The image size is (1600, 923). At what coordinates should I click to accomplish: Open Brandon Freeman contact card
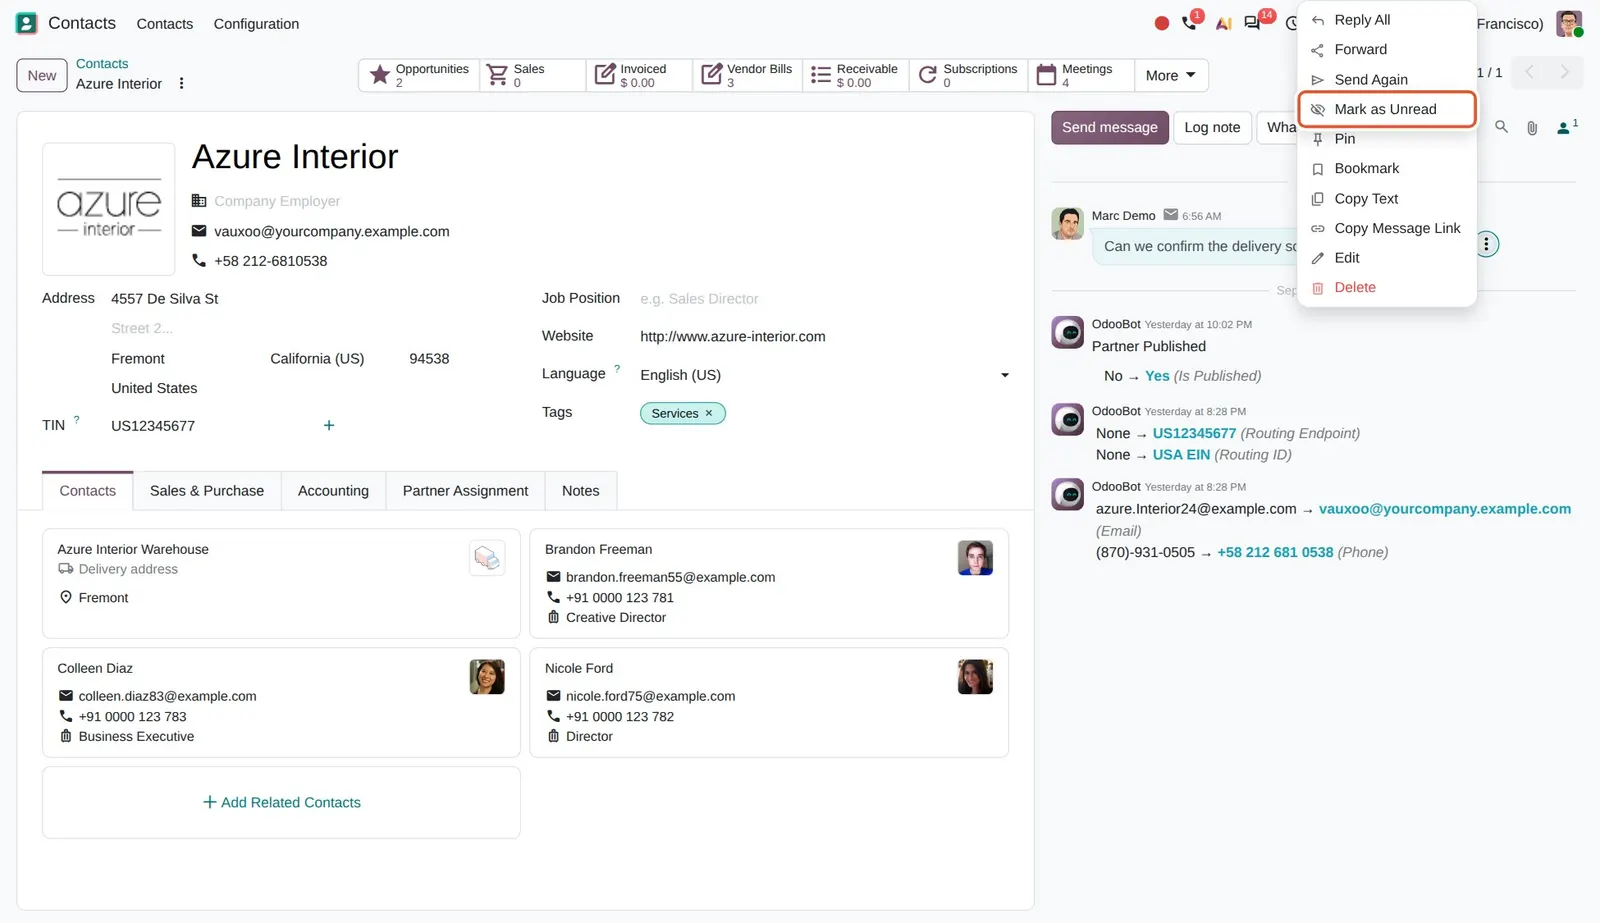click(769, 583)
